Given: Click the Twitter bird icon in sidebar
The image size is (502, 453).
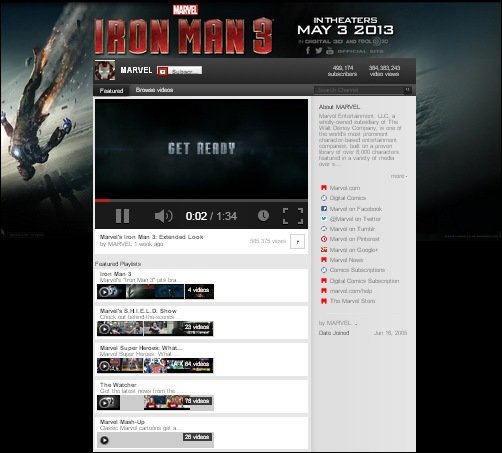Looking at the screenshot, I should pos(324,219).
